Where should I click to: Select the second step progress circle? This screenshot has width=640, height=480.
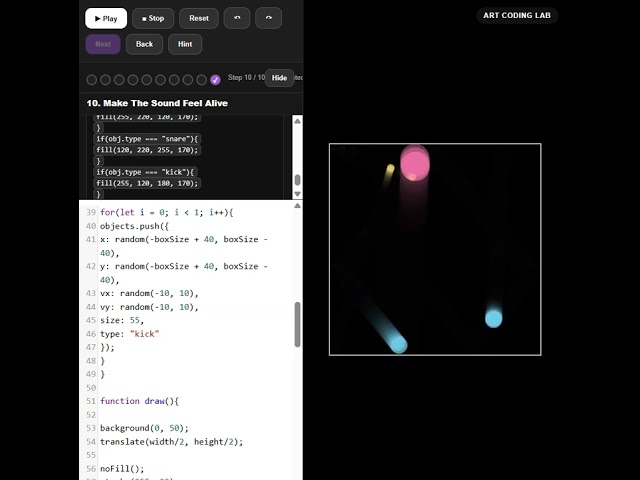[105, 80]
